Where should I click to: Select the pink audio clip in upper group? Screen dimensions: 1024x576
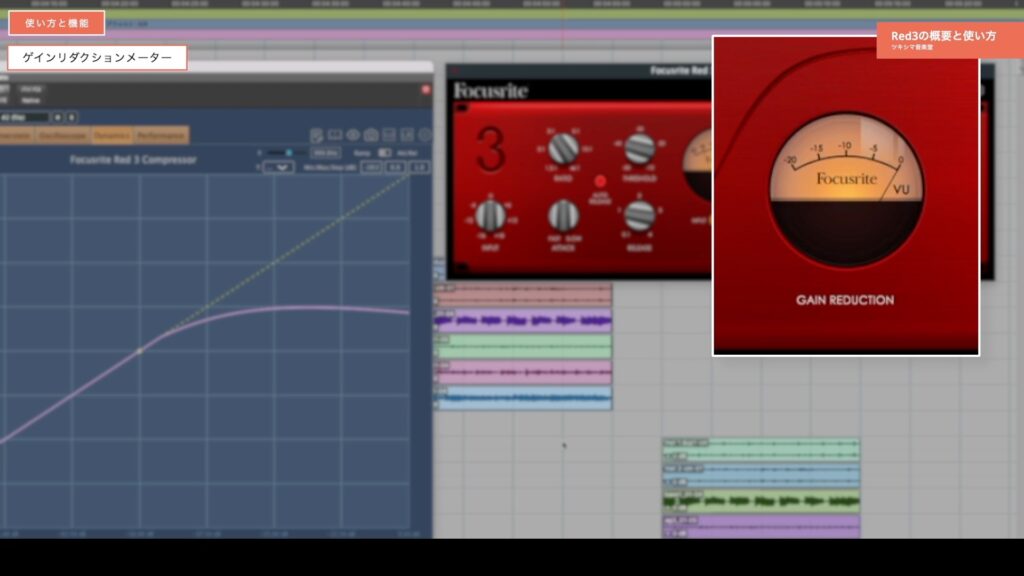[523, 372]
